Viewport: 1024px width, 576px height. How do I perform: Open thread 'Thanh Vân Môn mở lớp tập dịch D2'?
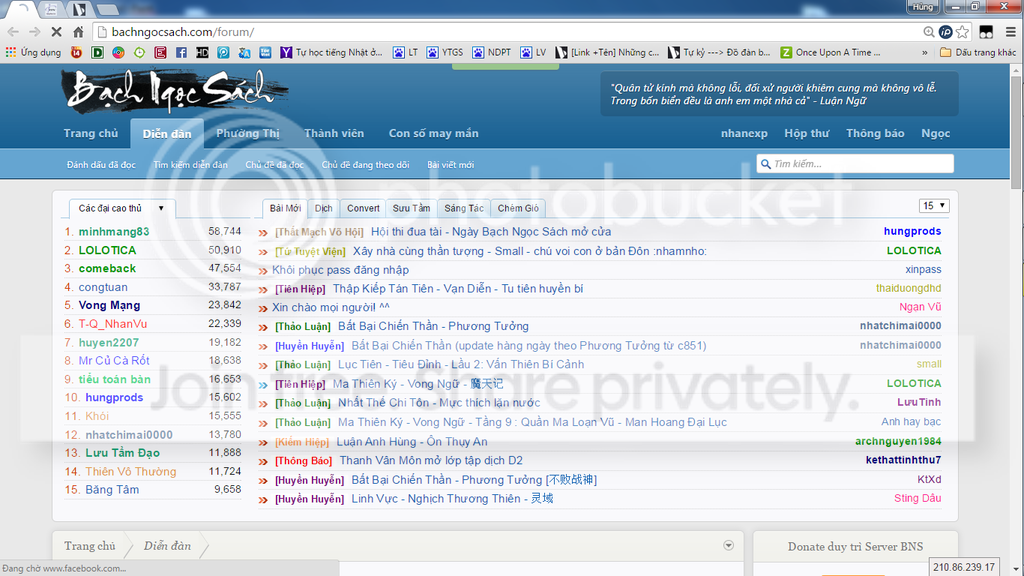pyautogui.click(x=430, y=460)
